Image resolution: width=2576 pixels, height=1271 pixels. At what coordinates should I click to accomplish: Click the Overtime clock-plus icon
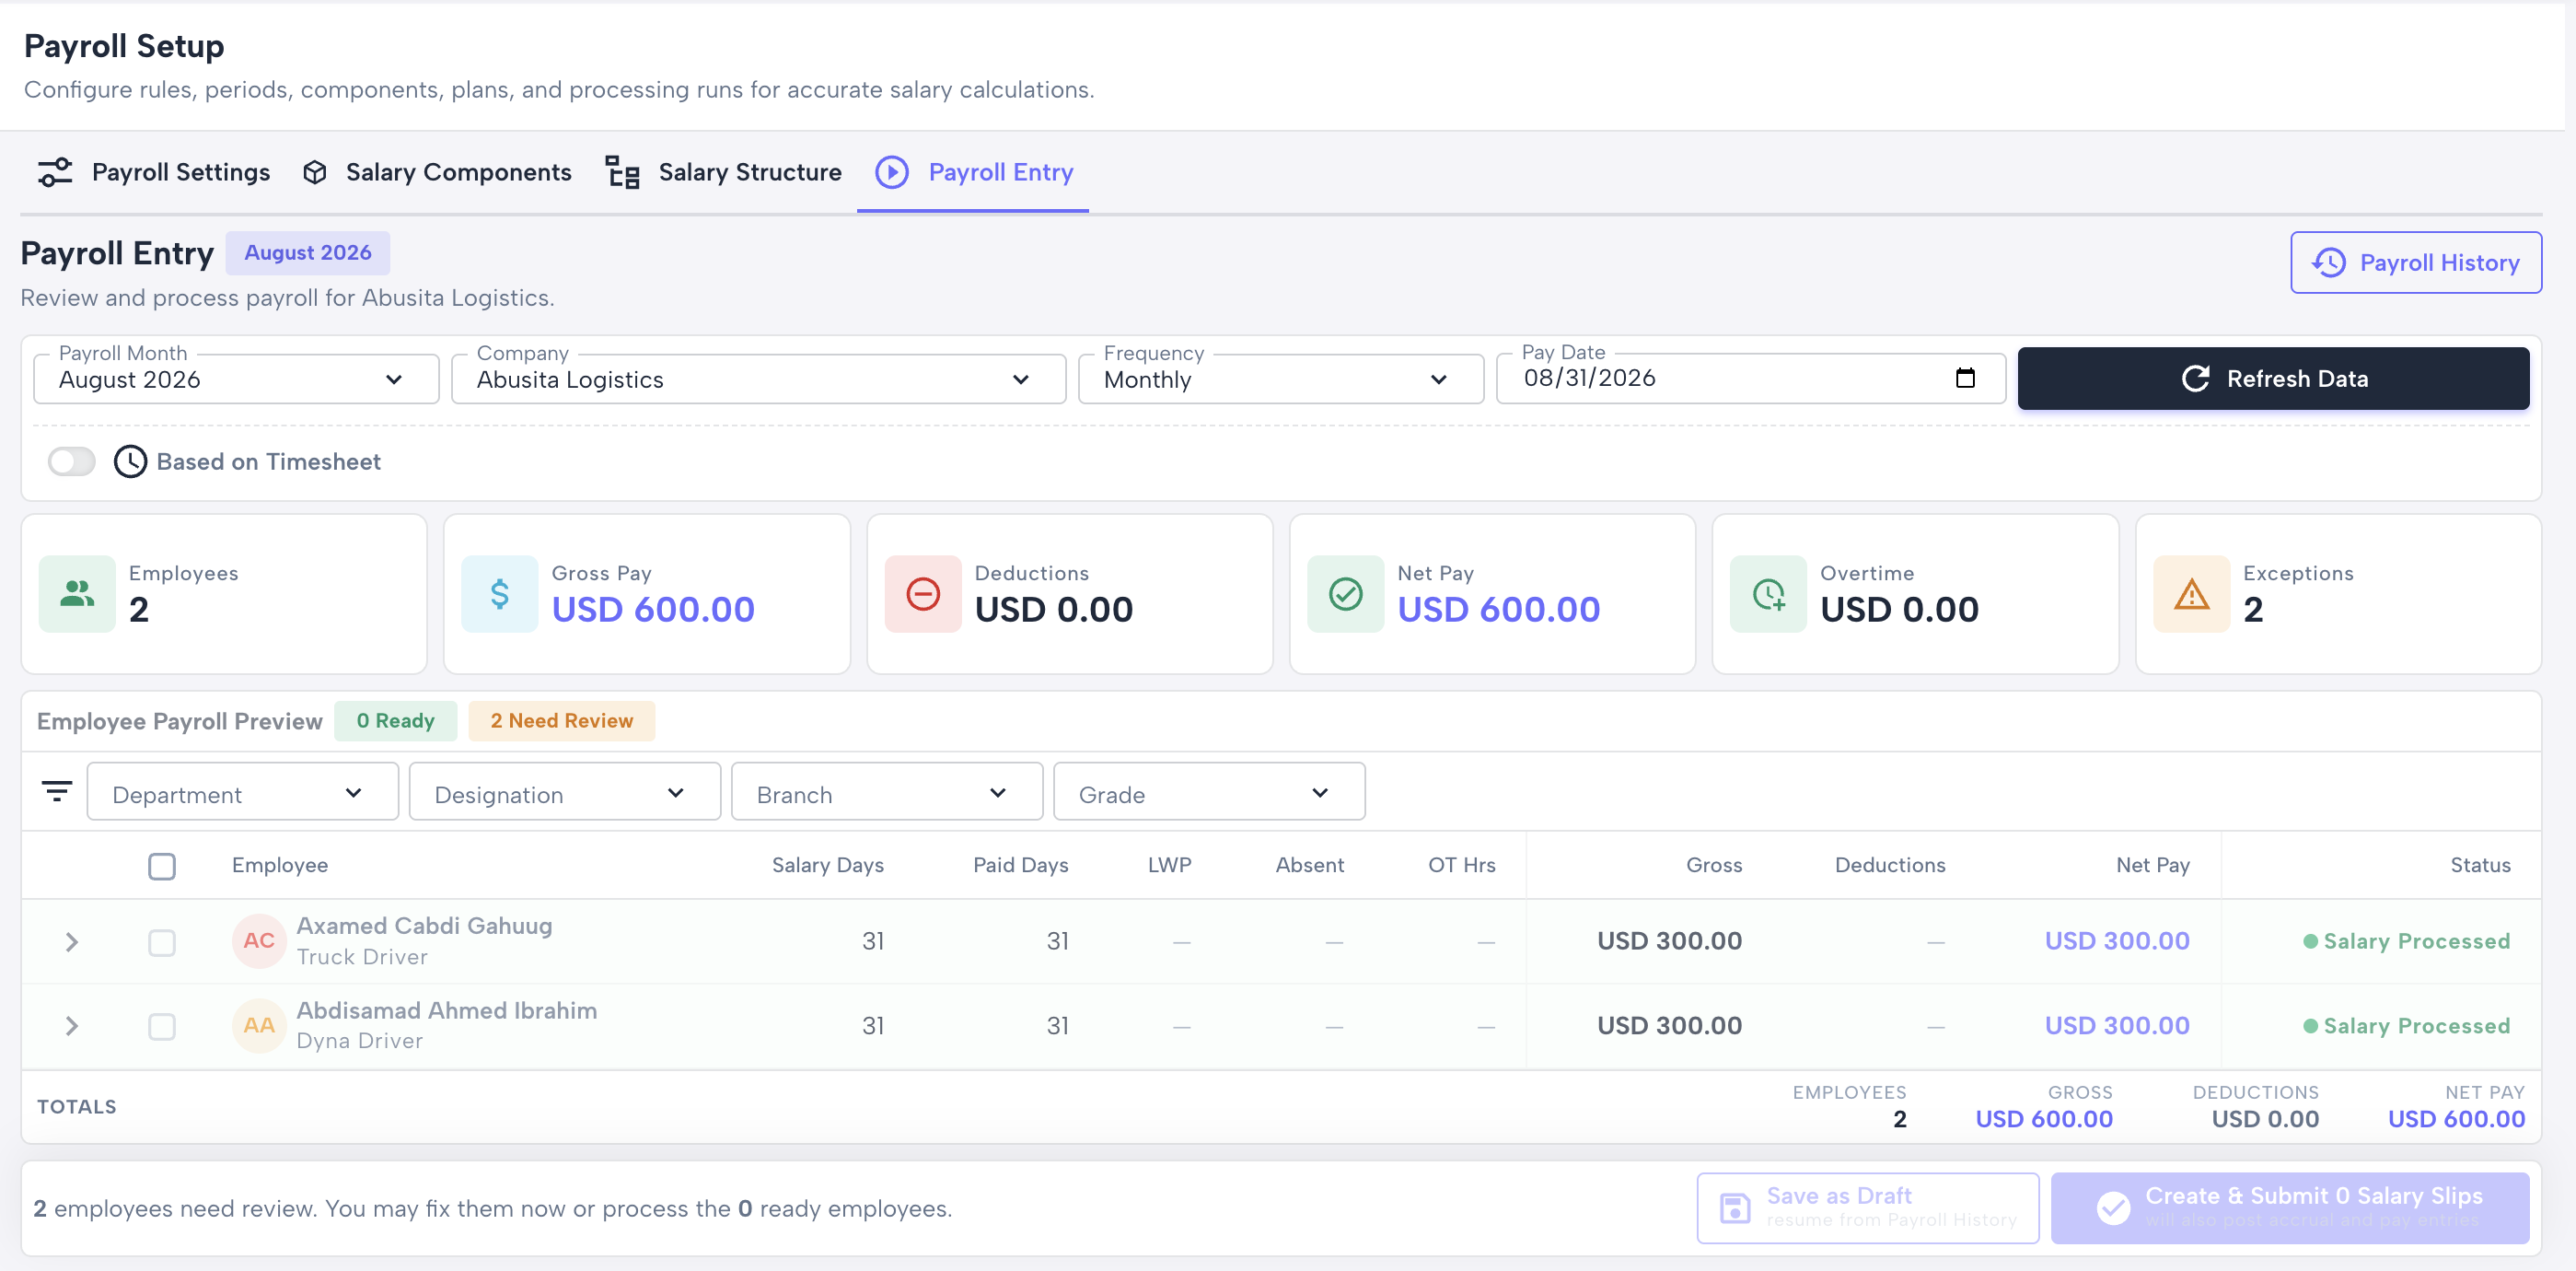coord(1769,594)
